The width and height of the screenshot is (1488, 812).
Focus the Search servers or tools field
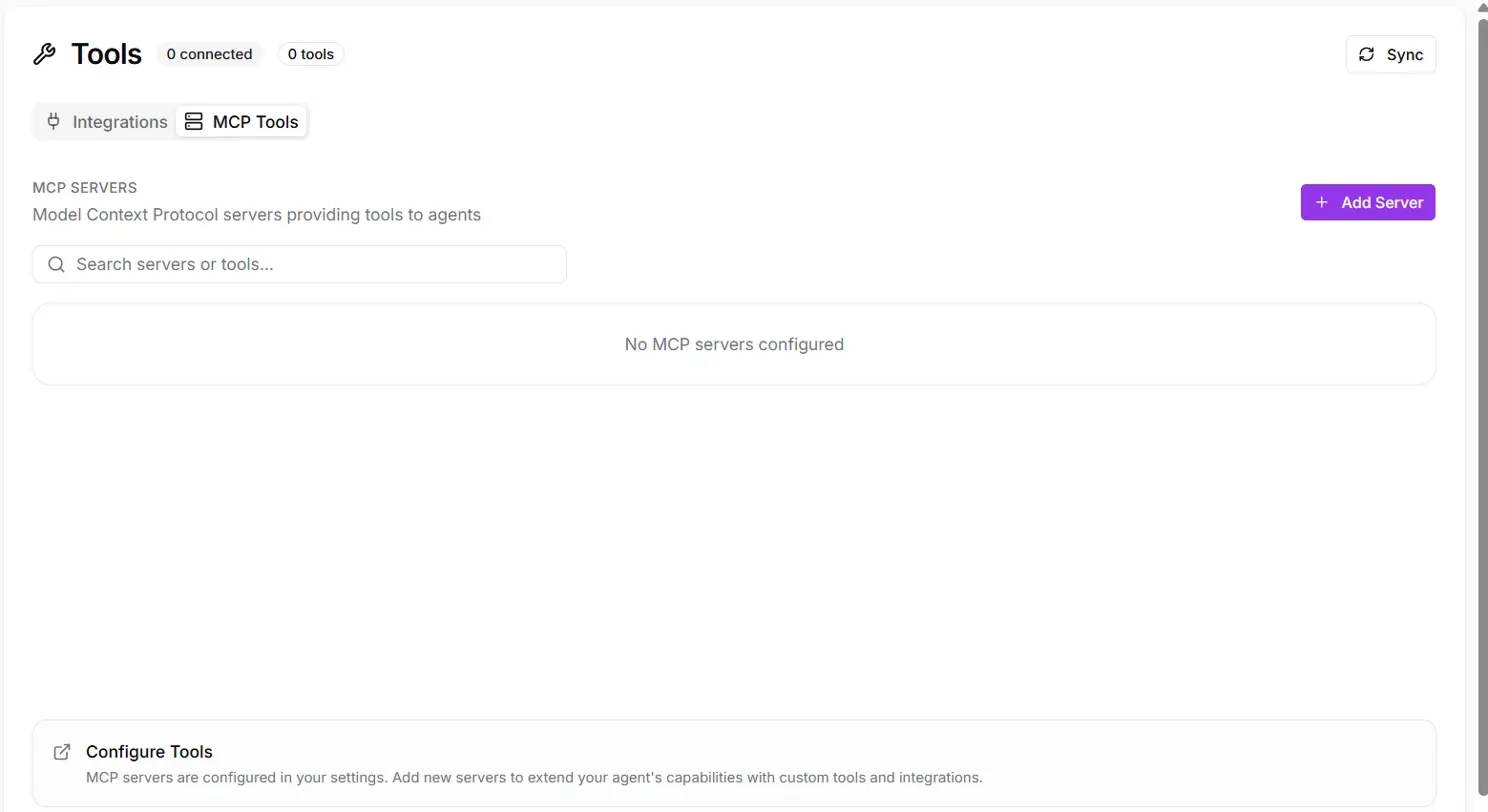point(310,264)
